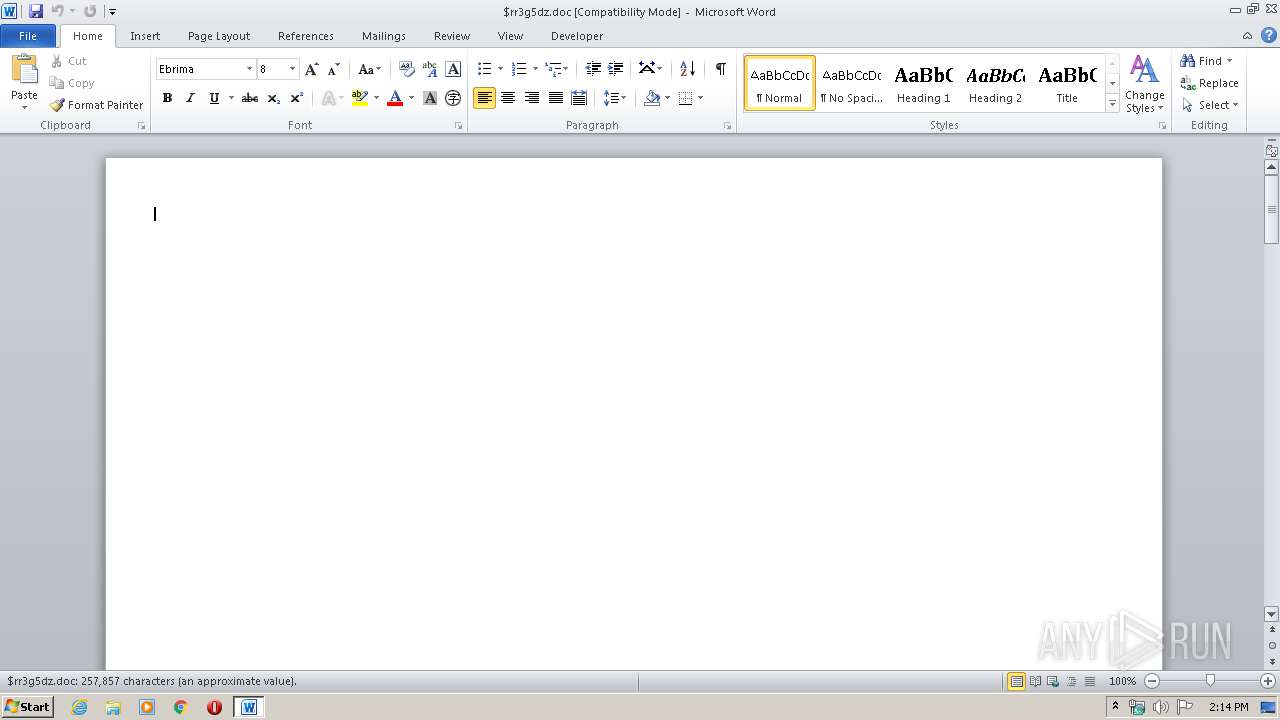1280x720 pixels.
Task: Click the Enclose Characters icon
Action: [453, 98]
